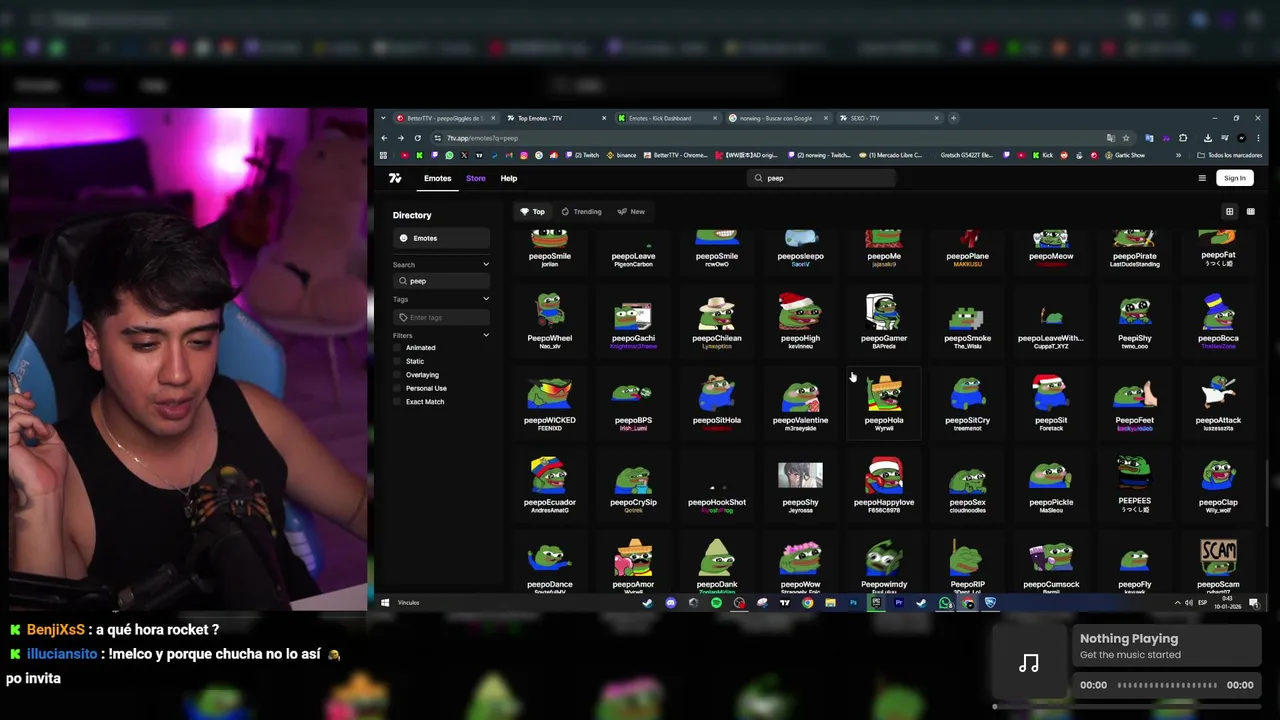
Task: Show hidden system tray icons
Action: [1177, 602]
